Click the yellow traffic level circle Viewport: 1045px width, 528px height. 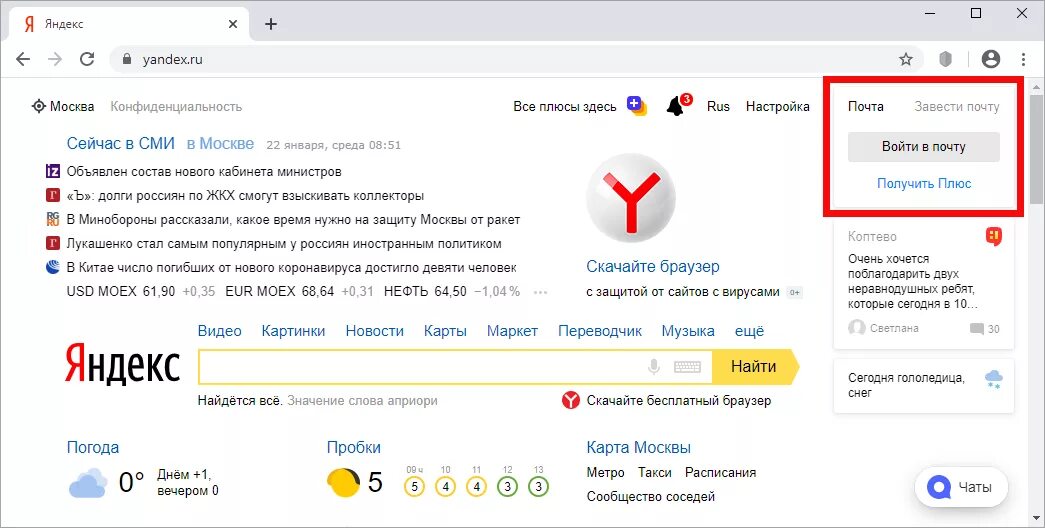pyautogui.click(x=344, y=483)
